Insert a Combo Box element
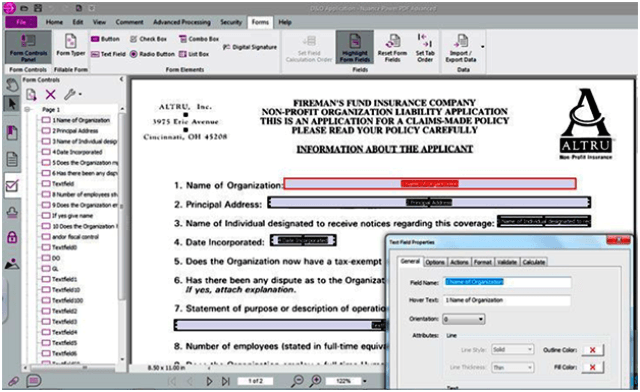The image size is (640, 392). click(x=199, y=39)
